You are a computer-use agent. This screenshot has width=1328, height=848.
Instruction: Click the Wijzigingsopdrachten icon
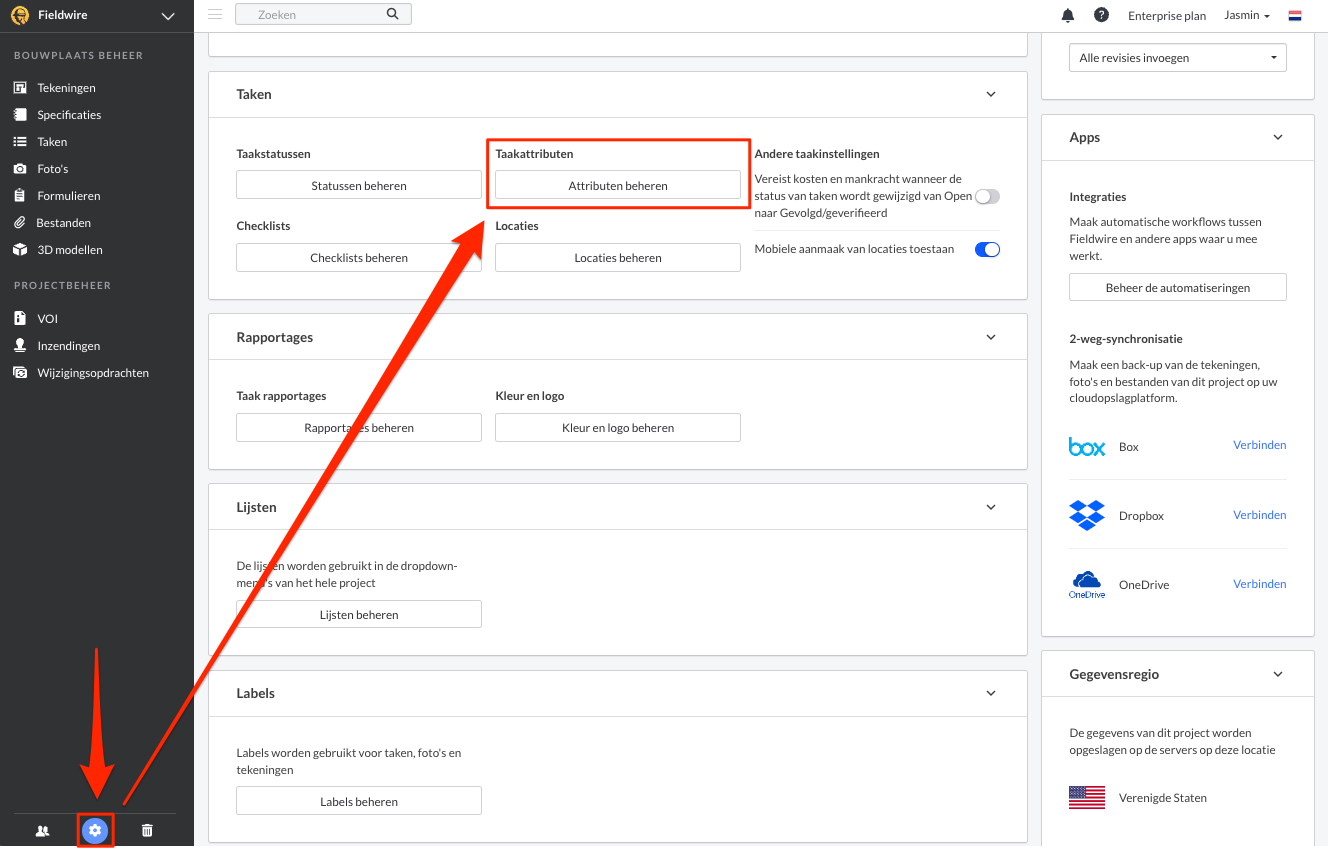point(19,373)
